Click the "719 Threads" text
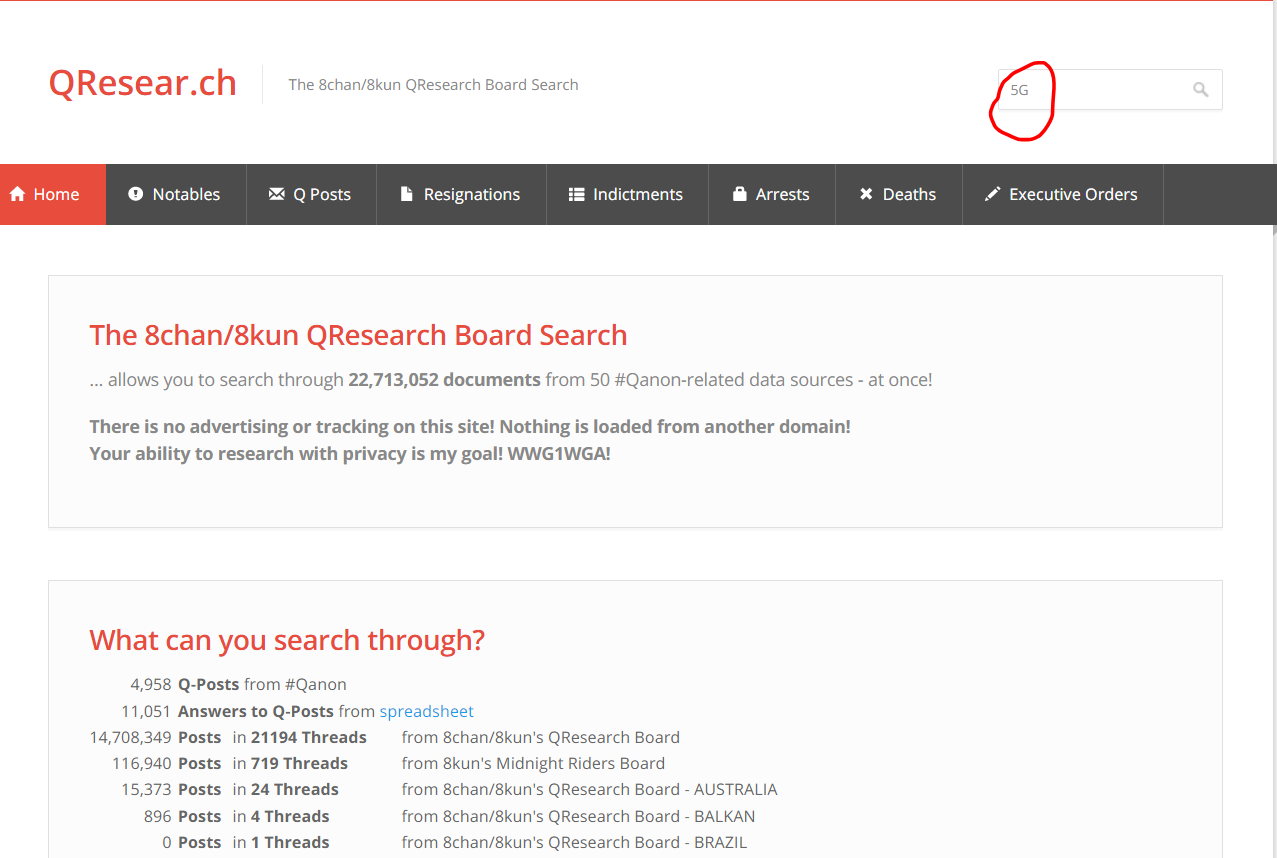The height and width of the screenshot is (858, 1277). tap(299, 764)
